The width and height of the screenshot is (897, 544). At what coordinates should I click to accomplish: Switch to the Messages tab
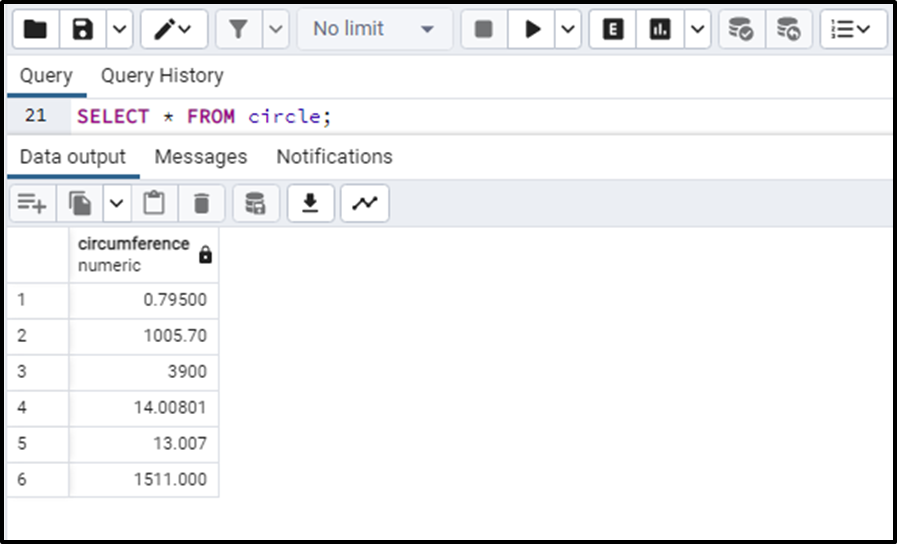201,157
